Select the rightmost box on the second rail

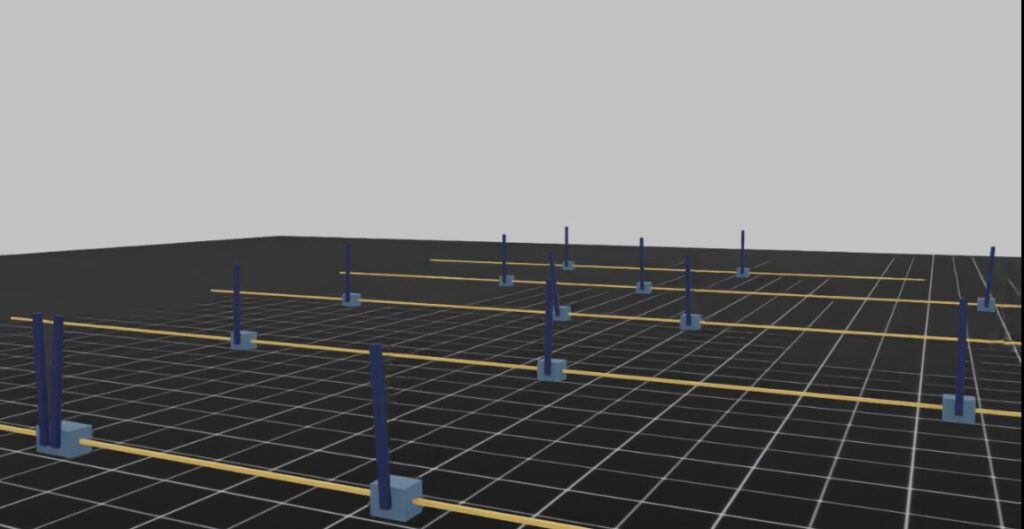(958, 408)
